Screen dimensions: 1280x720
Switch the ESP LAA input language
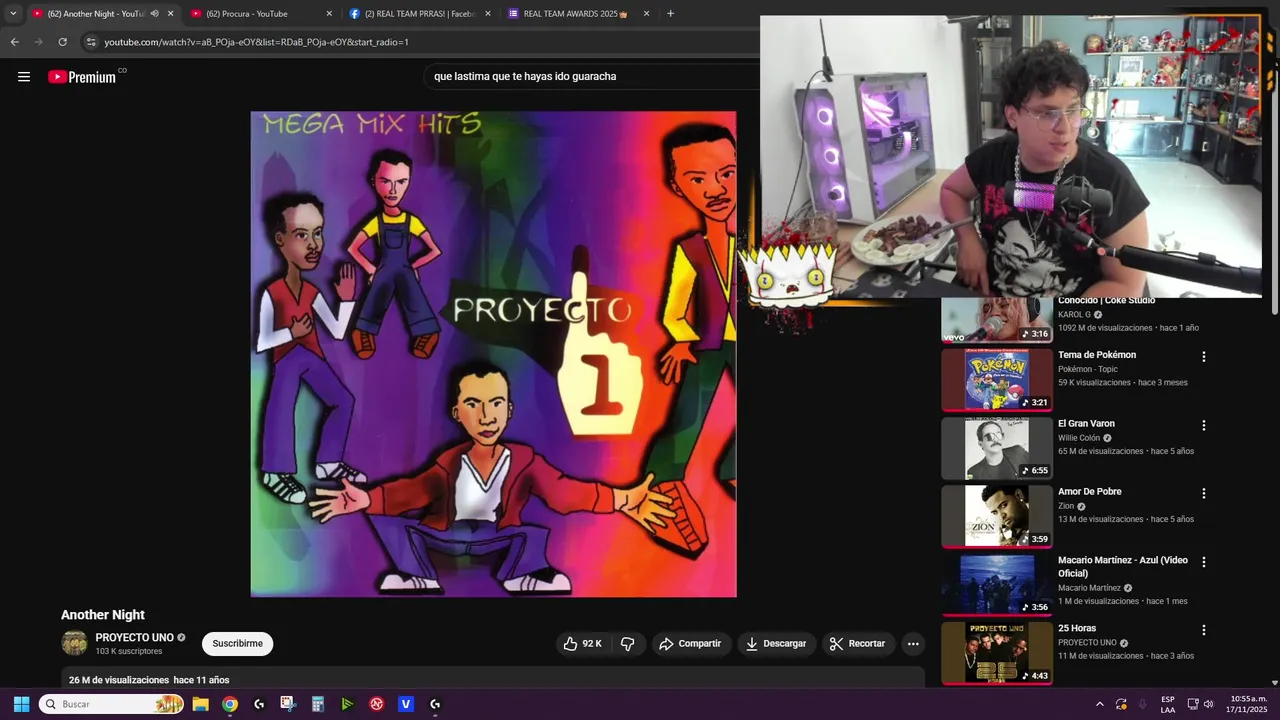tap(1168, 704)
